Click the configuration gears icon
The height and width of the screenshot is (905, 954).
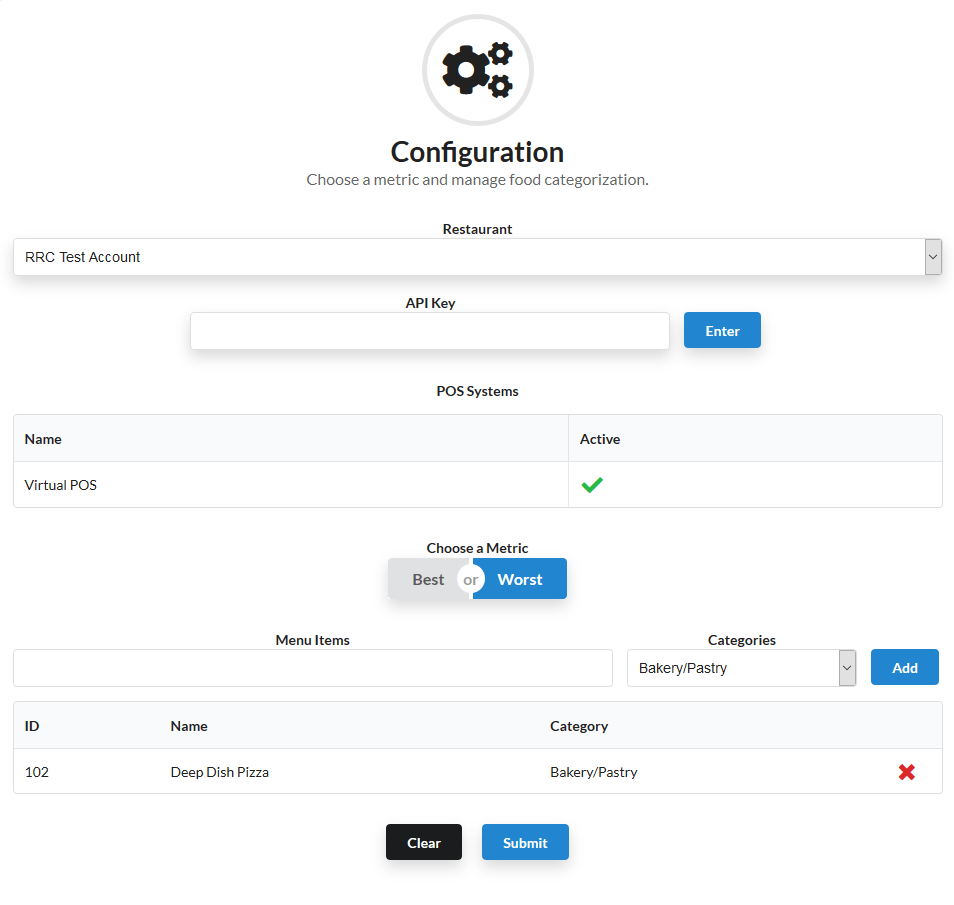477,70
